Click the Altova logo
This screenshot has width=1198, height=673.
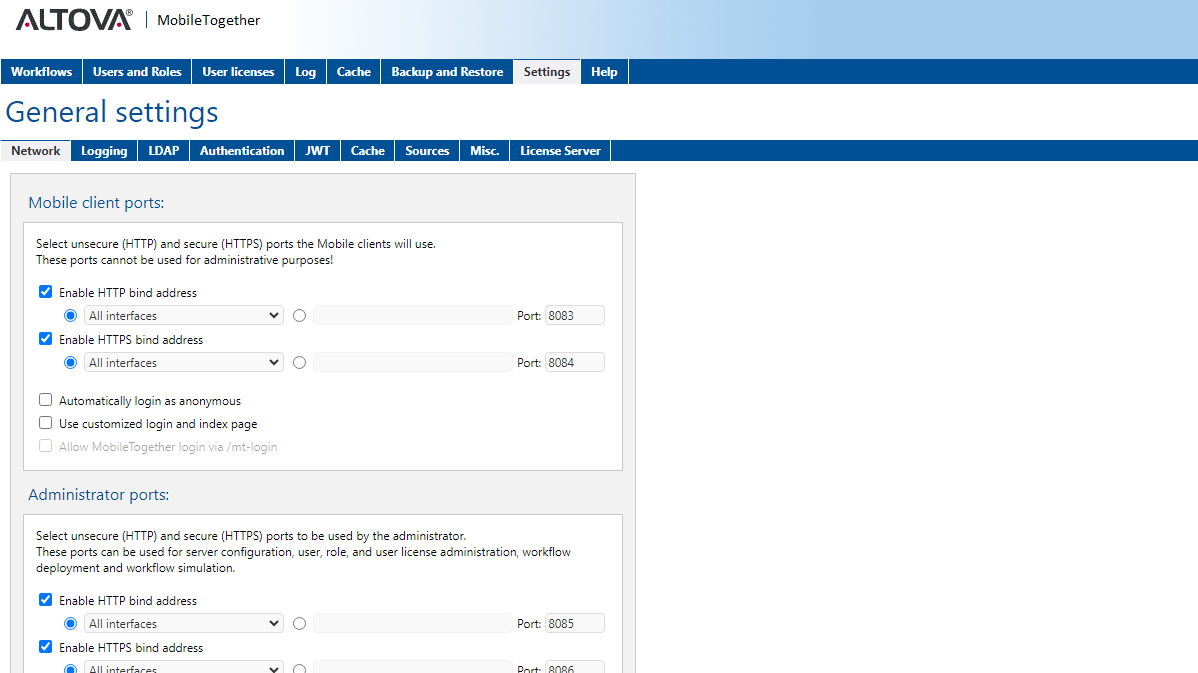(x=74, y=20)
